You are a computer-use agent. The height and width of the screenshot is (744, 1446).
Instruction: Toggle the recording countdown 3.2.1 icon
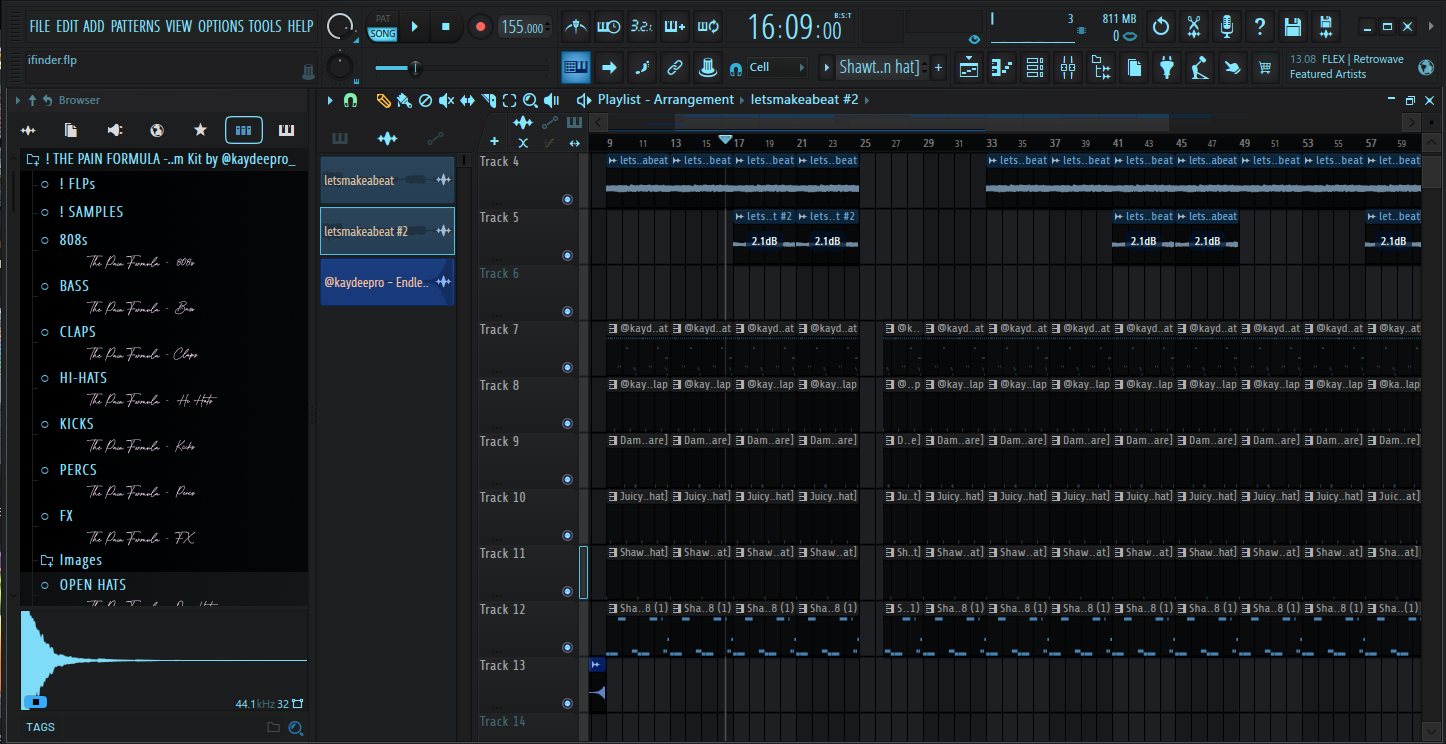coord(640,25)
